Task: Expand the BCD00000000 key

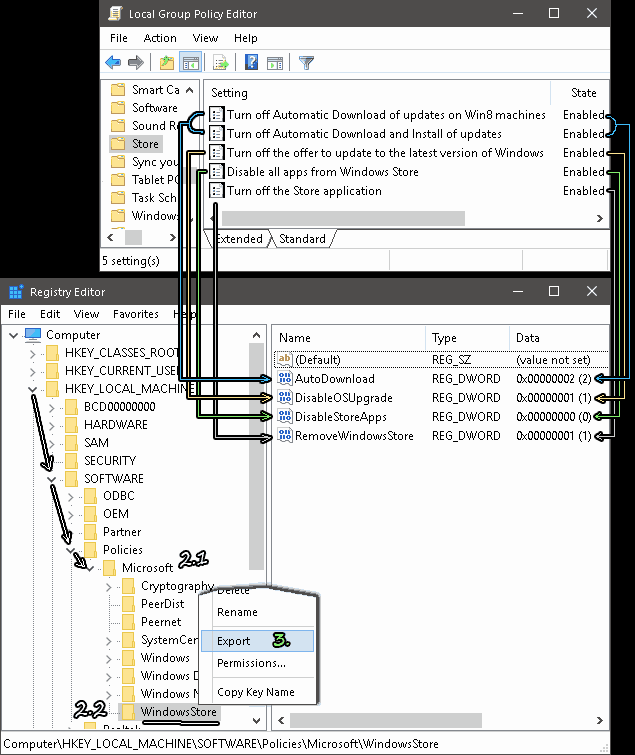Action: [52, 407]
